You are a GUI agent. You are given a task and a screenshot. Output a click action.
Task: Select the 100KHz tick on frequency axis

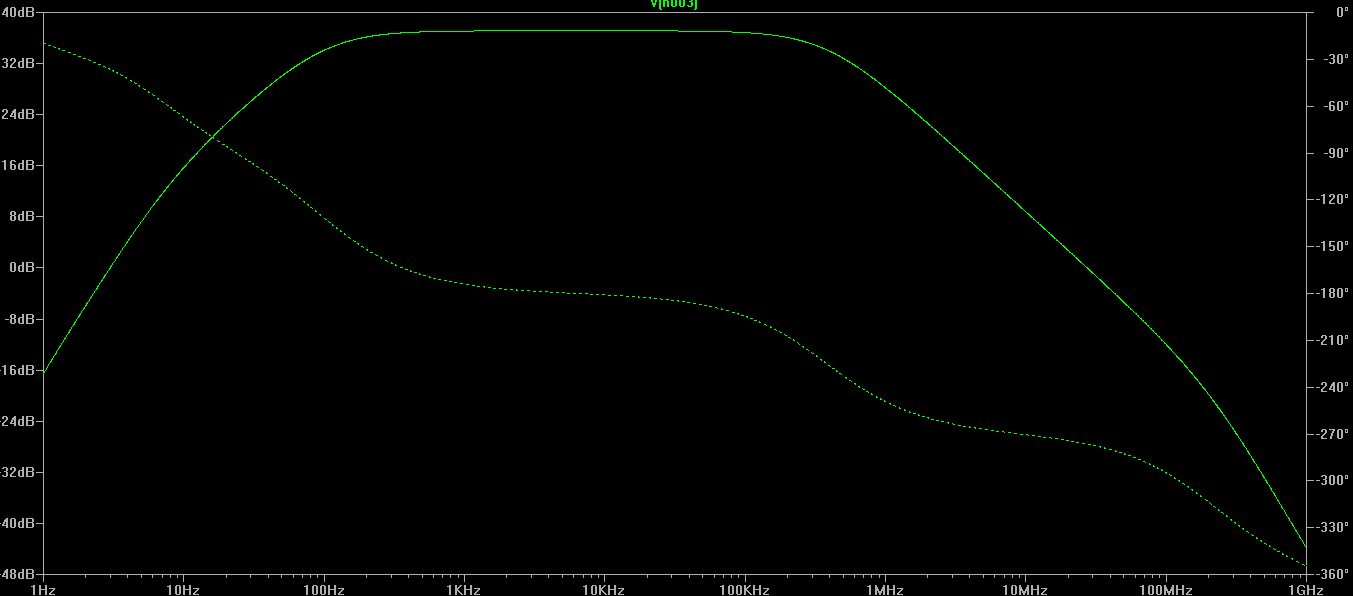(744, 590)
